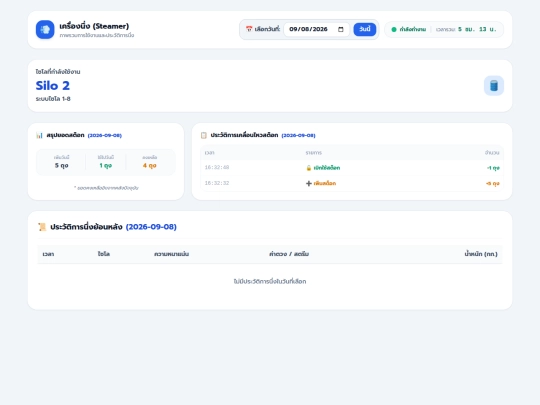Click the 5 ถุง added-today value
Viewport: 540px width, 405px height.
click(61, 165)
